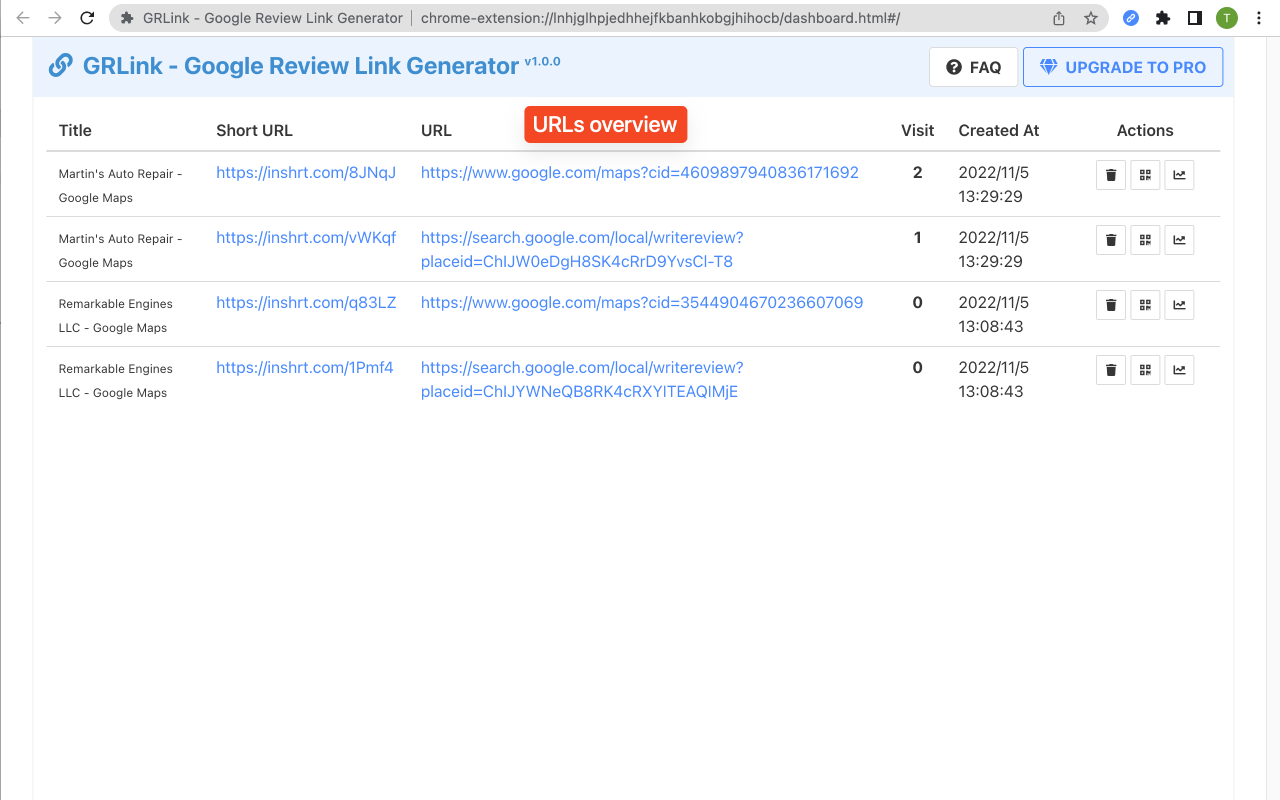Open short link inshrt.com/q83LZ

pos(306,302)
